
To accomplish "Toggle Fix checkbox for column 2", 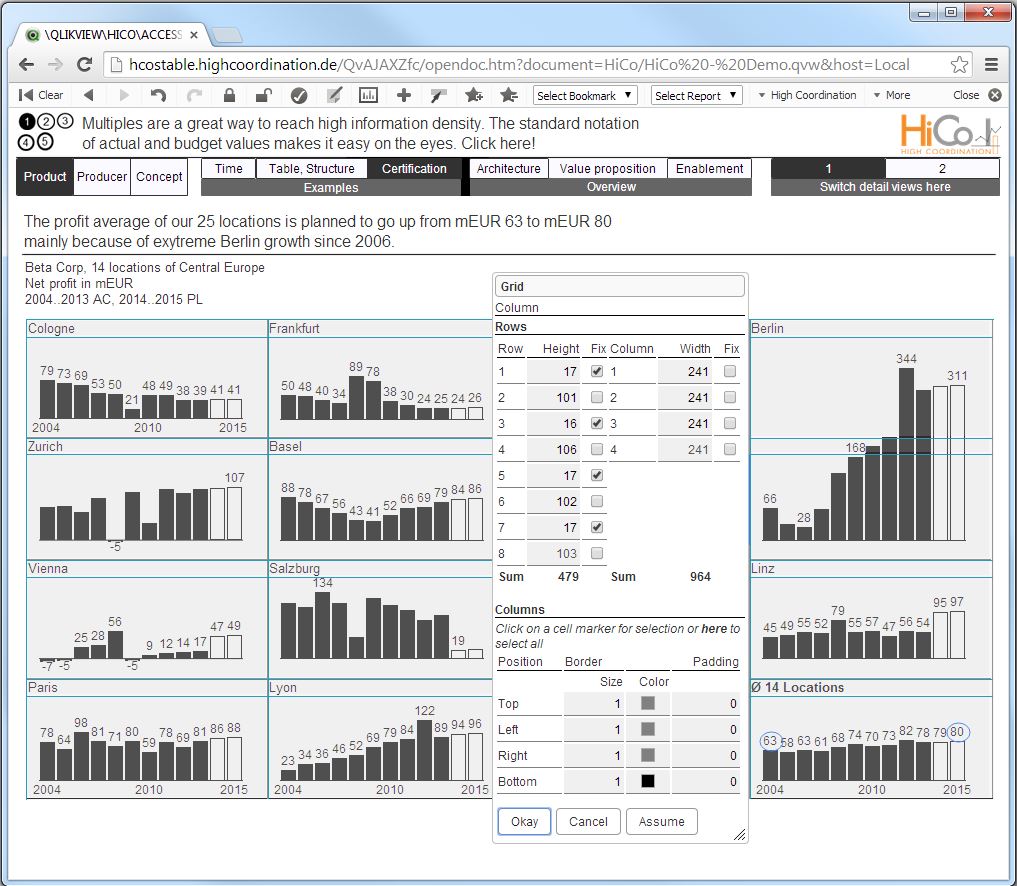I will pos(730,397).
